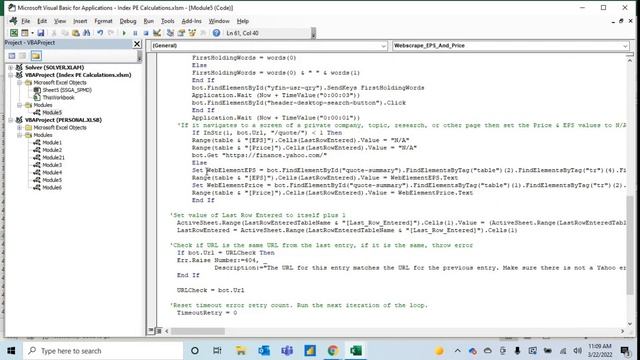The height and width of the screenshot is (360, 640).
Task: Open the Window menu
Action: (219, 21)
